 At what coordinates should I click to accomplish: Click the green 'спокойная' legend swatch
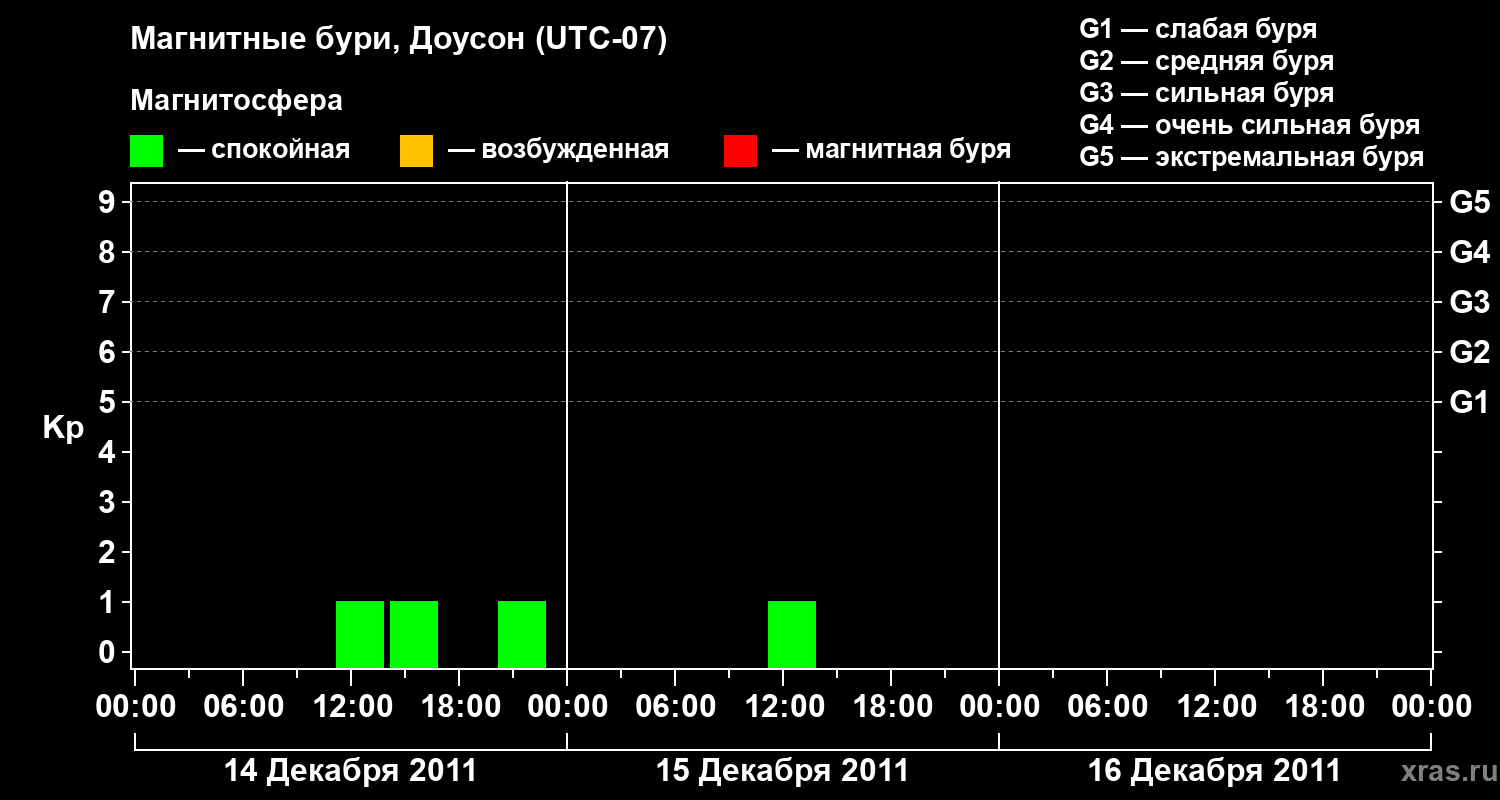pyautogui.click(x=146, y=151)
